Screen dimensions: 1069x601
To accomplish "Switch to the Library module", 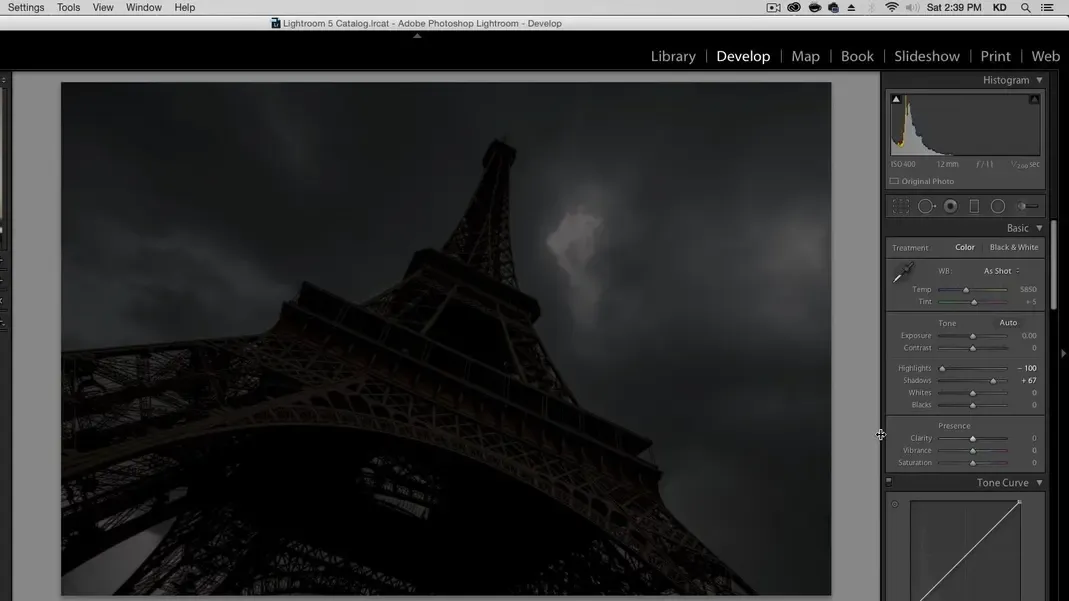I will (673, 56).
